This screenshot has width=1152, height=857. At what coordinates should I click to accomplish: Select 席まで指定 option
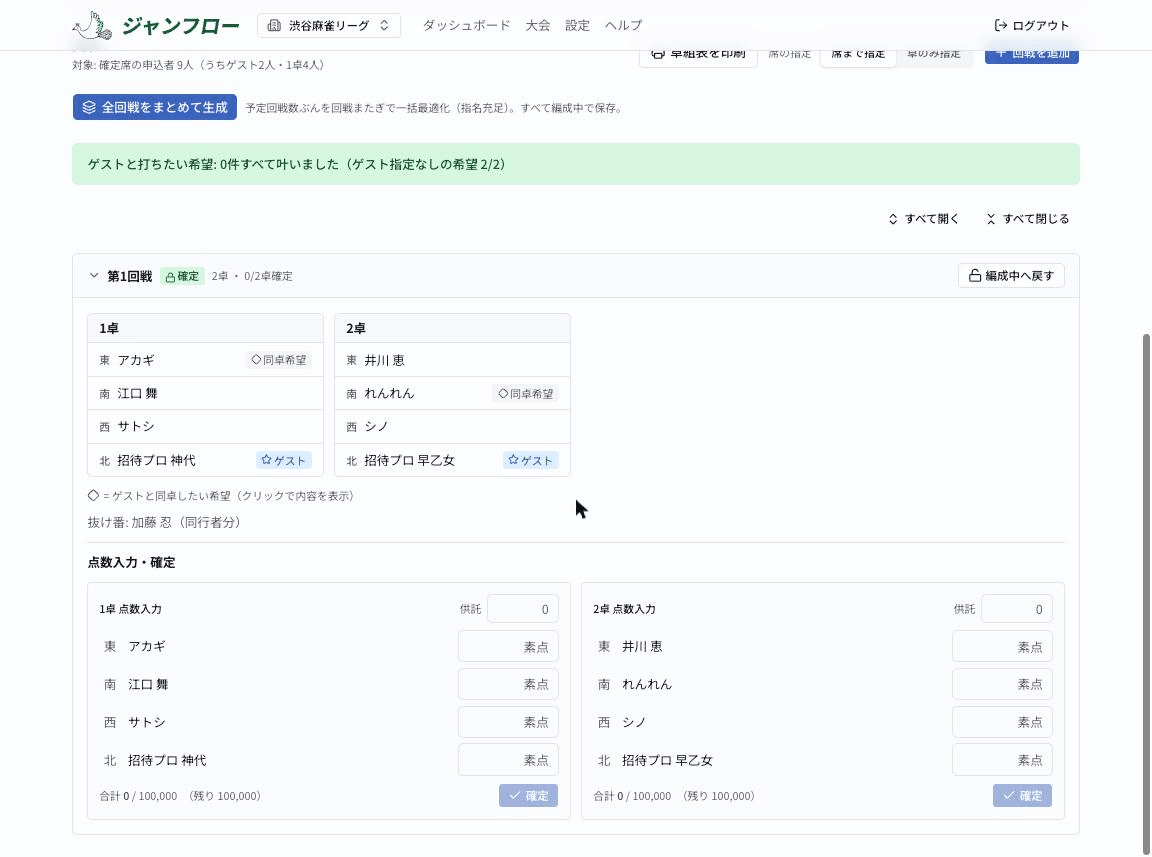pos(857,56)
